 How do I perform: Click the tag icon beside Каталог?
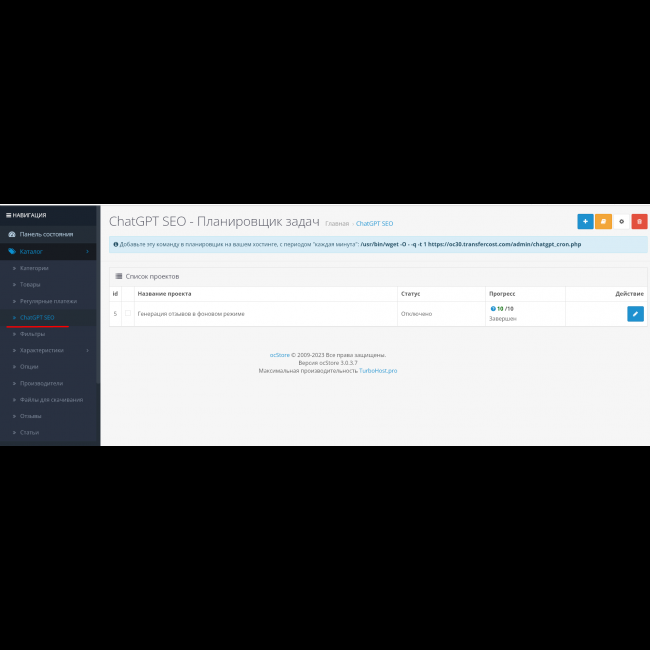(11, 251)
